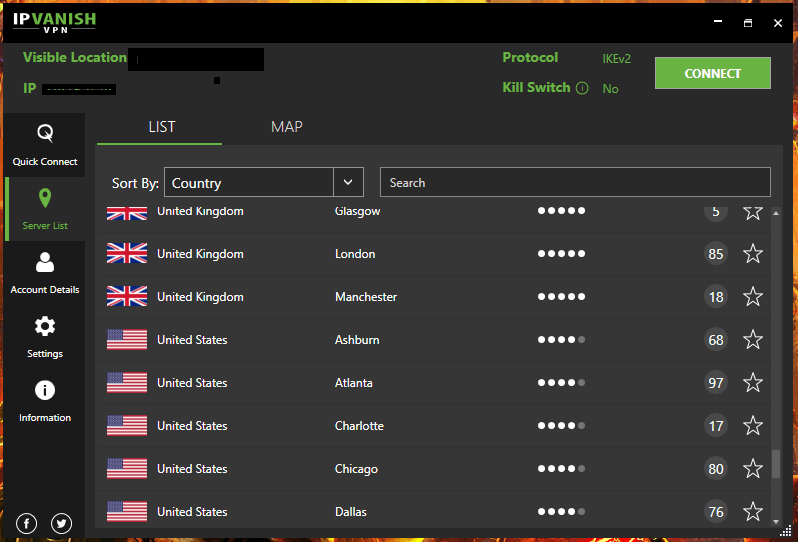Open the Settings gear in the sidebar

pyautogui.click(x=45, y=337)
